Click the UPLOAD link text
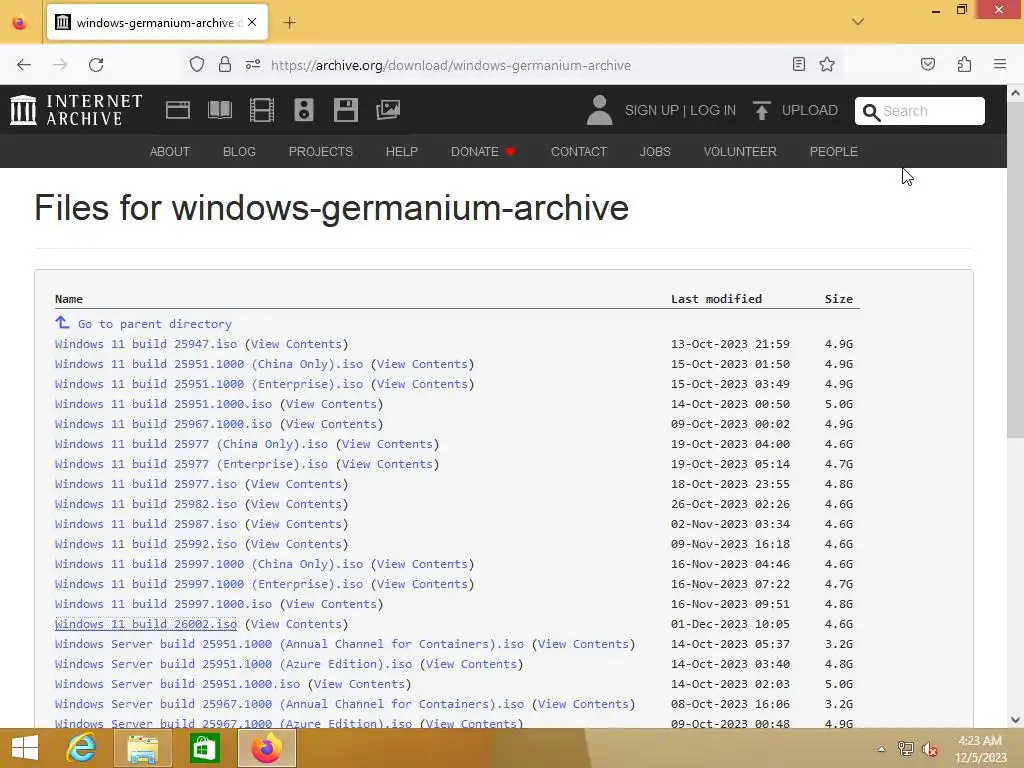 [x=809, y=110]
